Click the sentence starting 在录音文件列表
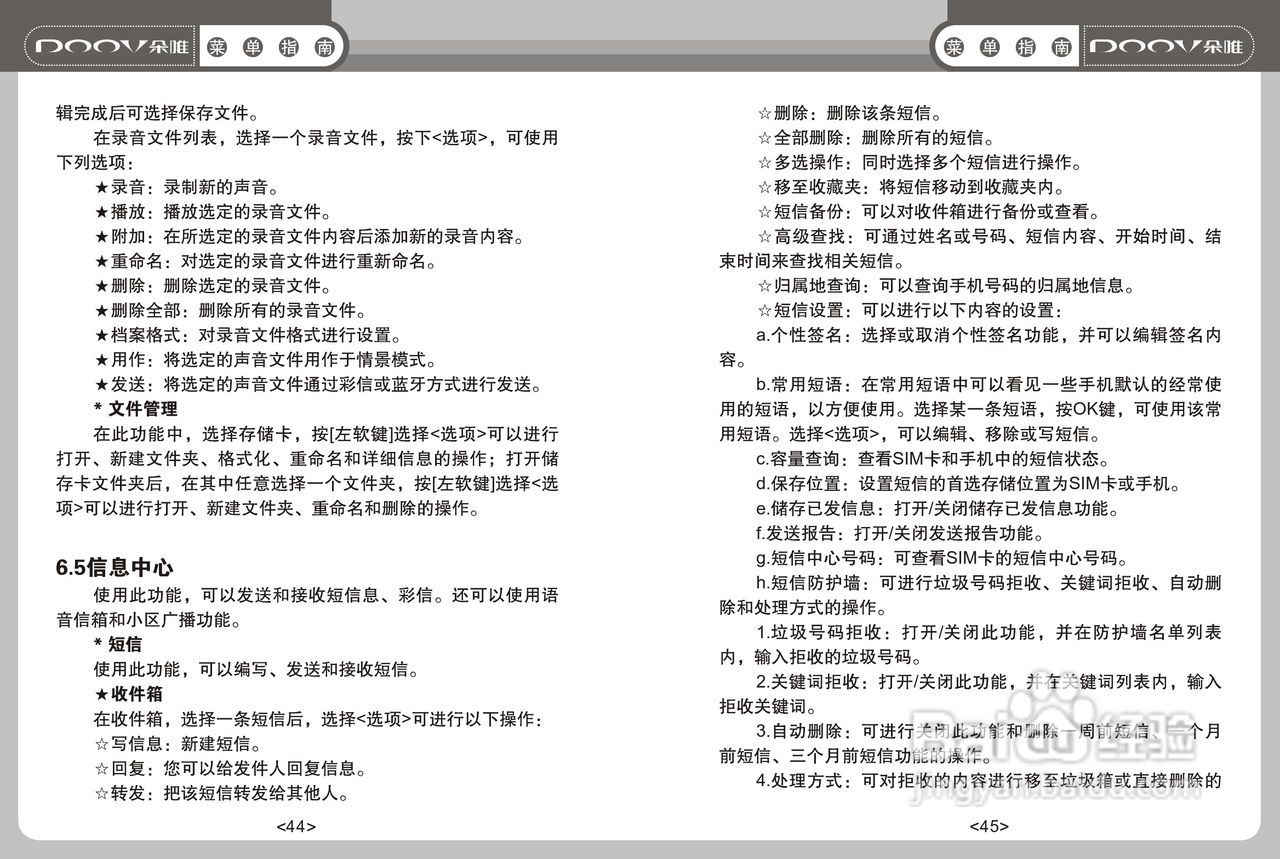The width and height of the screenshot is (1280, 859). (x=307, y=150)
